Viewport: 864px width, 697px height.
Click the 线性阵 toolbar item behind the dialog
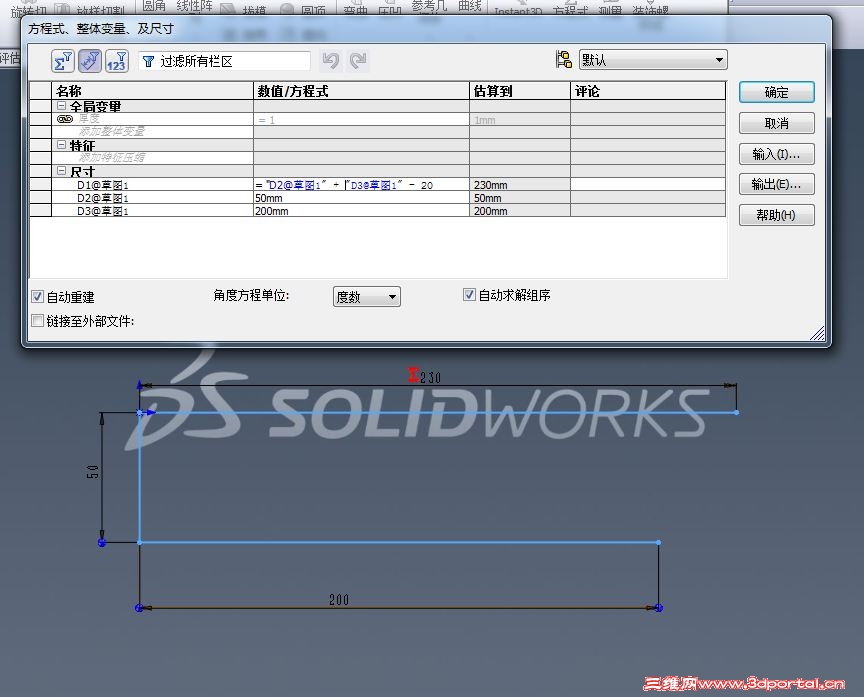pos(194,6)
